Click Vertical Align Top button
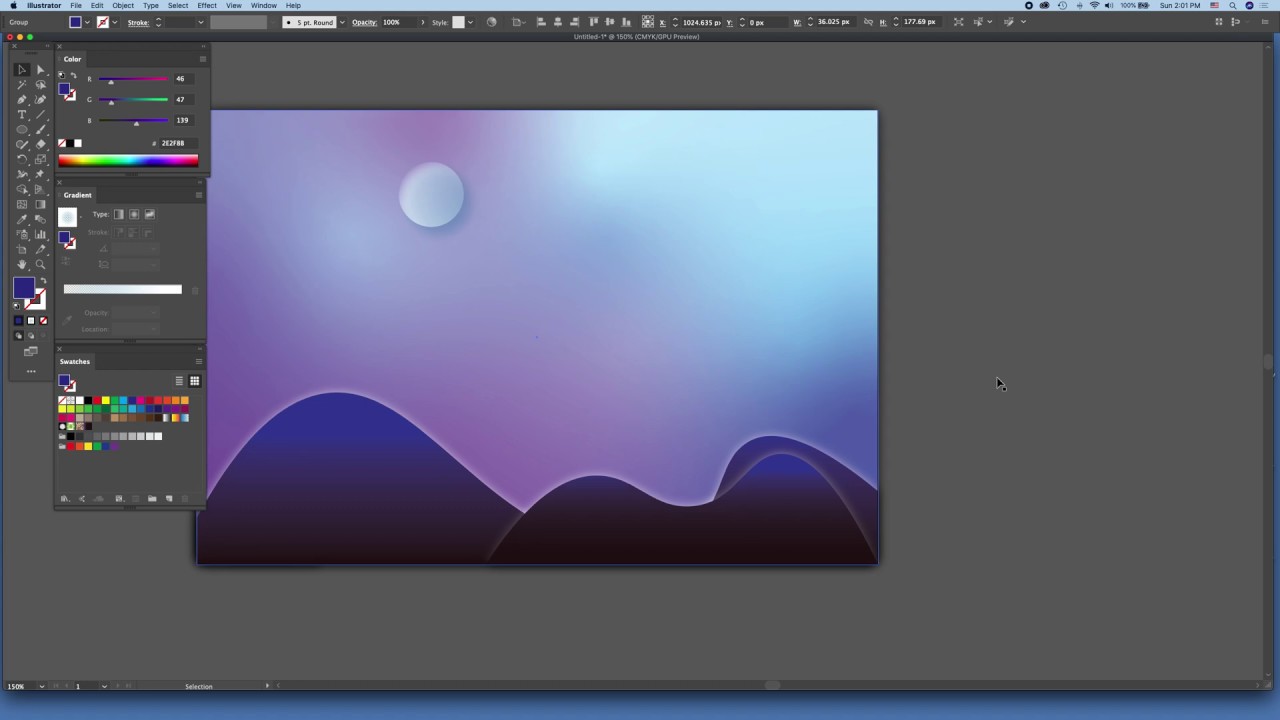 594,22
